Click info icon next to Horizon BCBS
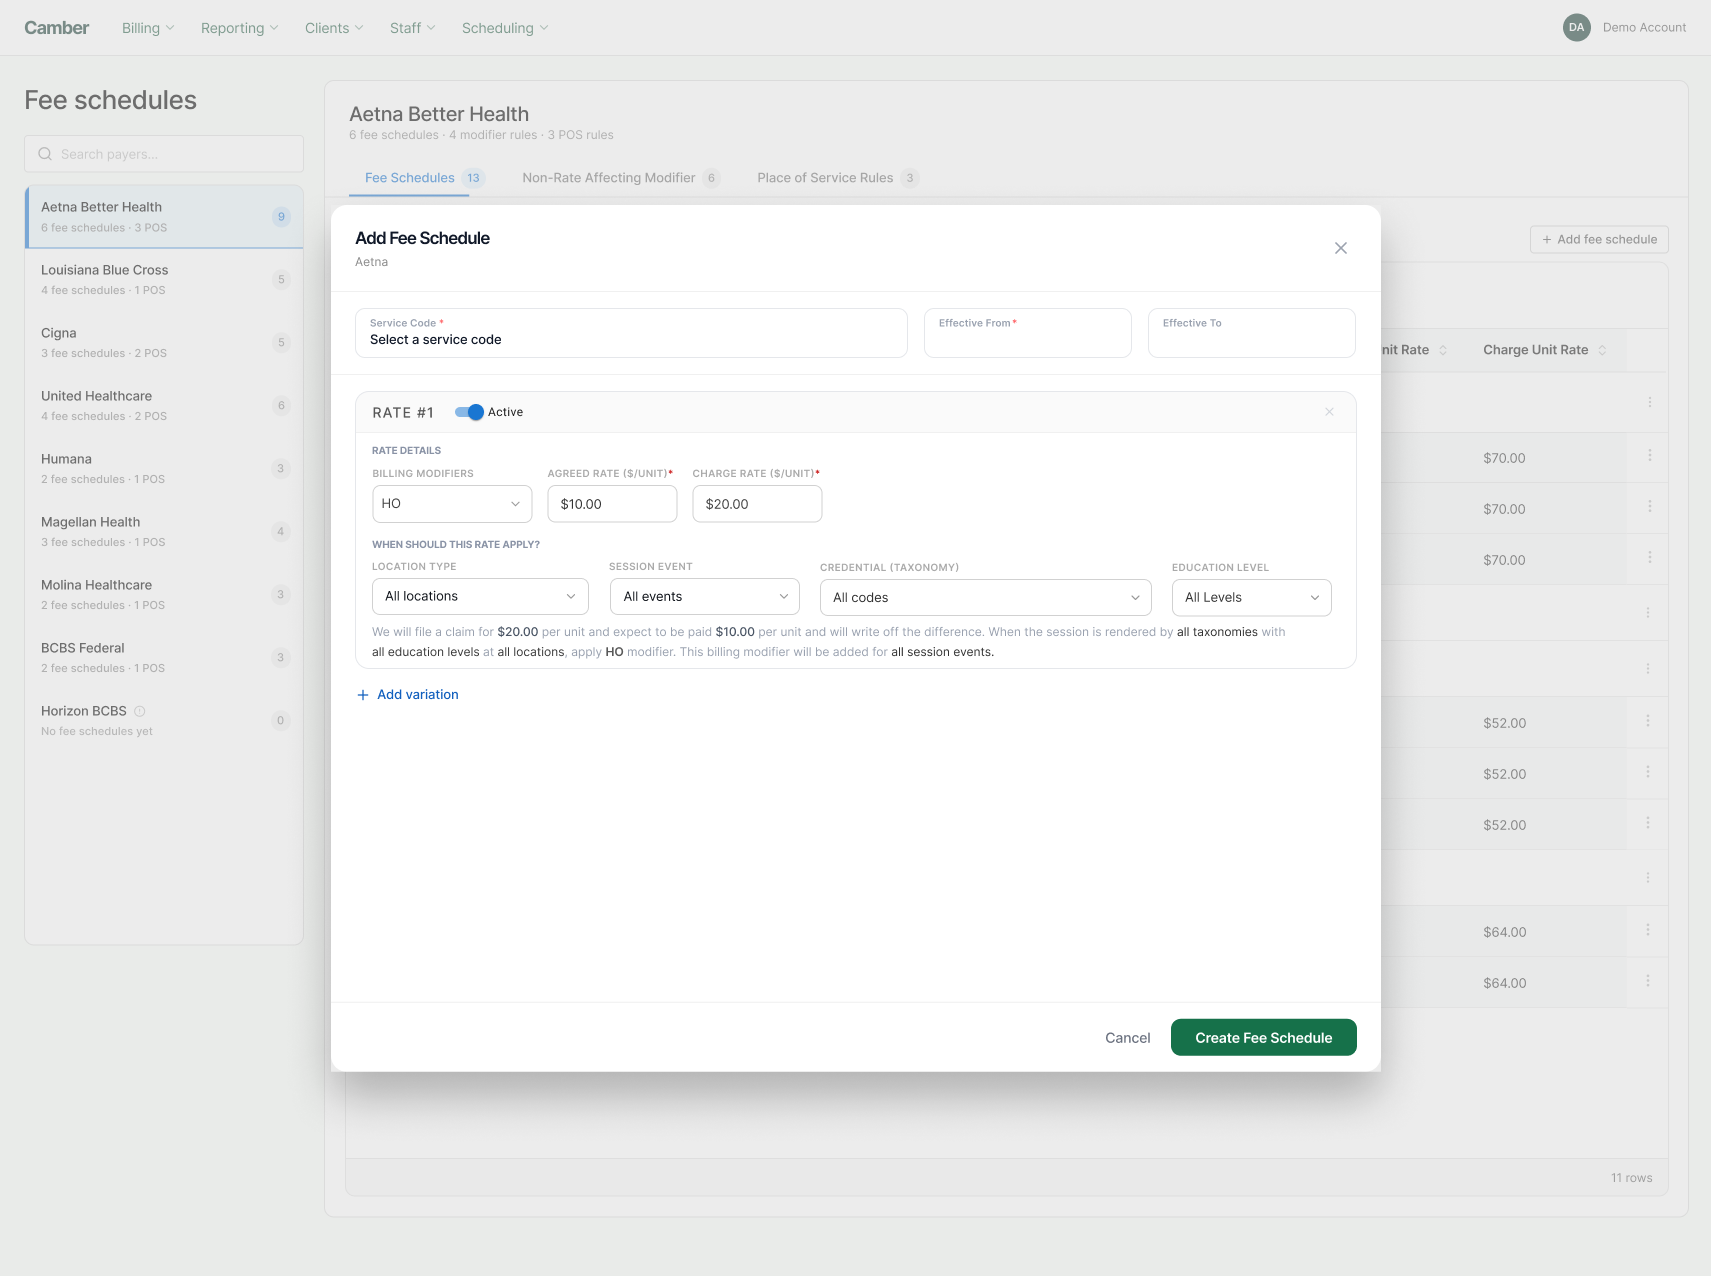1711x1276 pixels. point(140,711)
